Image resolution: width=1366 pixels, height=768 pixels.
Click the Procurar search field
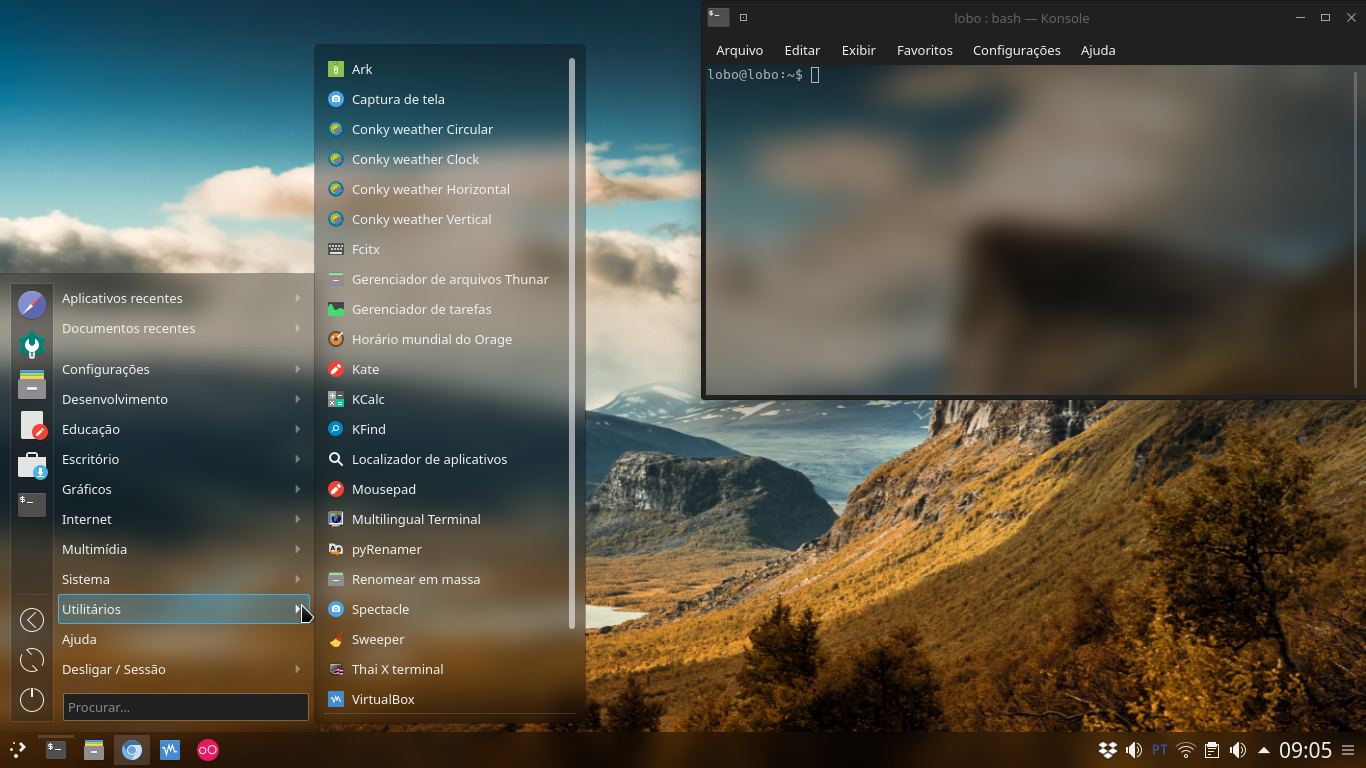(185, 707)
